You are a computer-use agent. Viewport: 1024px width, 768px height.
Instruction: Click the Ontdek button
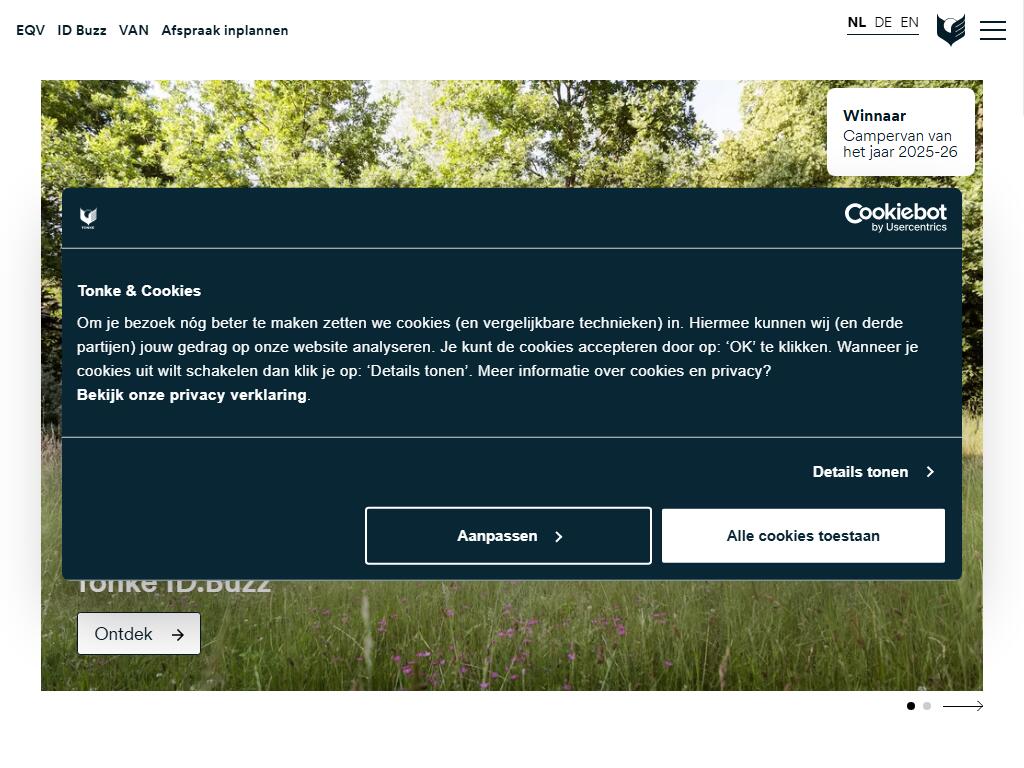click(139, 634)
